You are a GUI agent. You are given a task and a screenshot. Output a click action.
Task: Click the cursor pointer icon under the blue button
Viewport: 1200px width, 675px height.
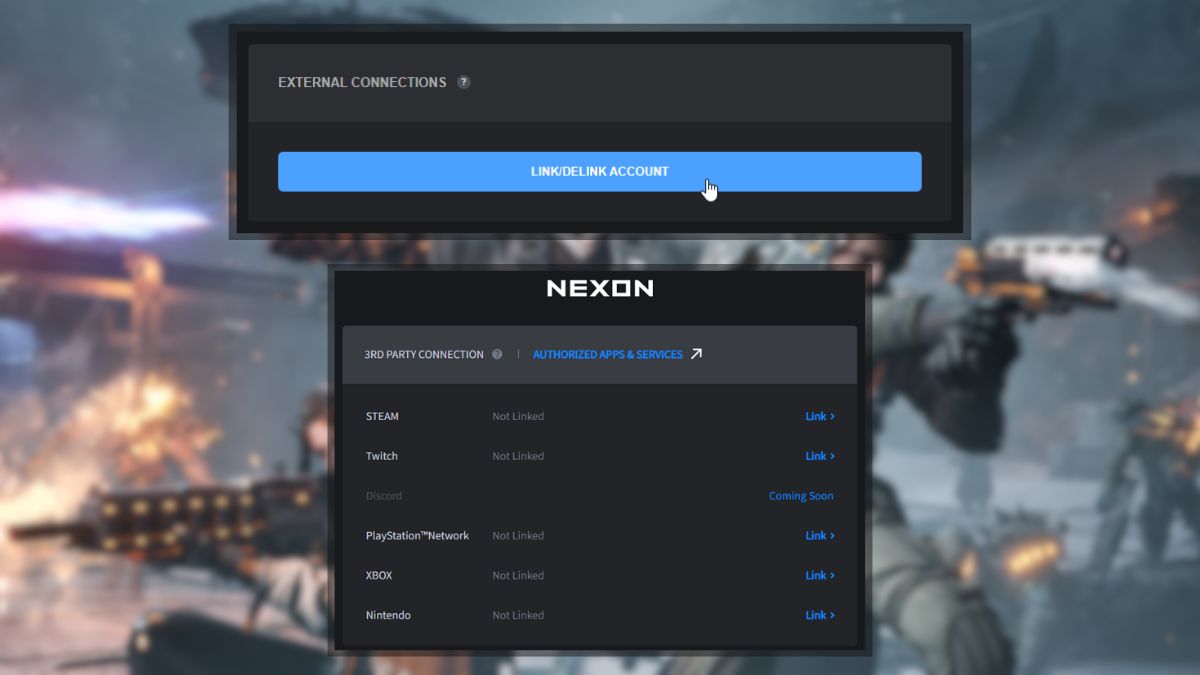pyautogui.click(x=709, y=188)
